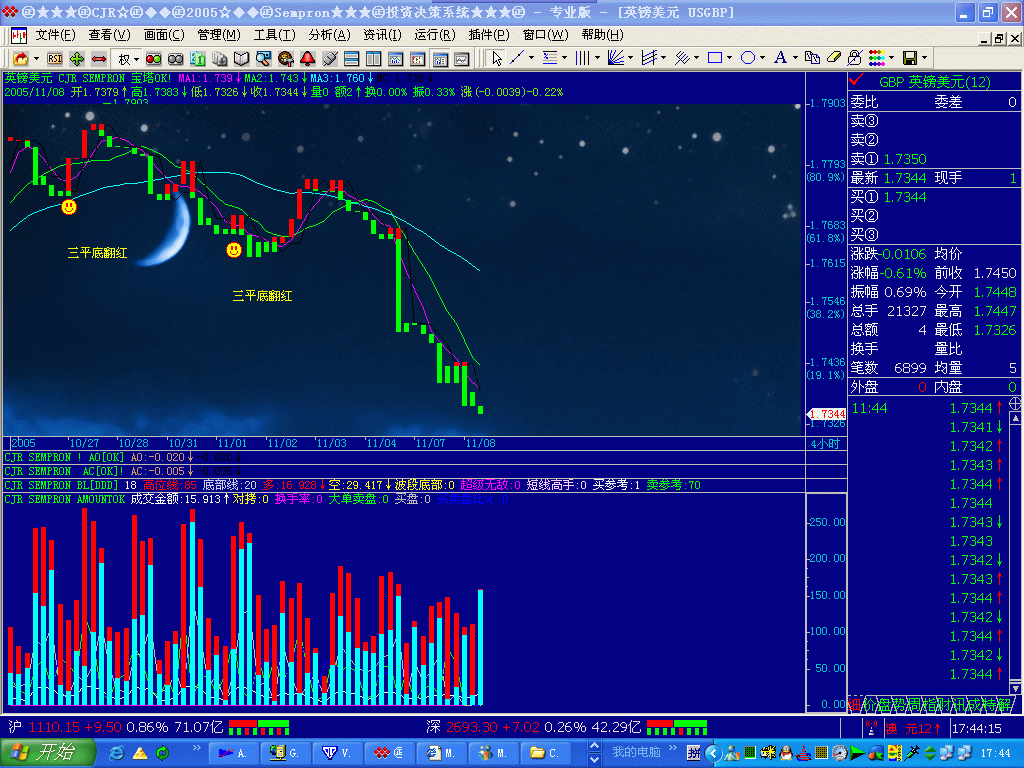This screenshot has width=1024, height=768.
Task: Click tick list scrollbar down arrow
Action: (1015, 688)
